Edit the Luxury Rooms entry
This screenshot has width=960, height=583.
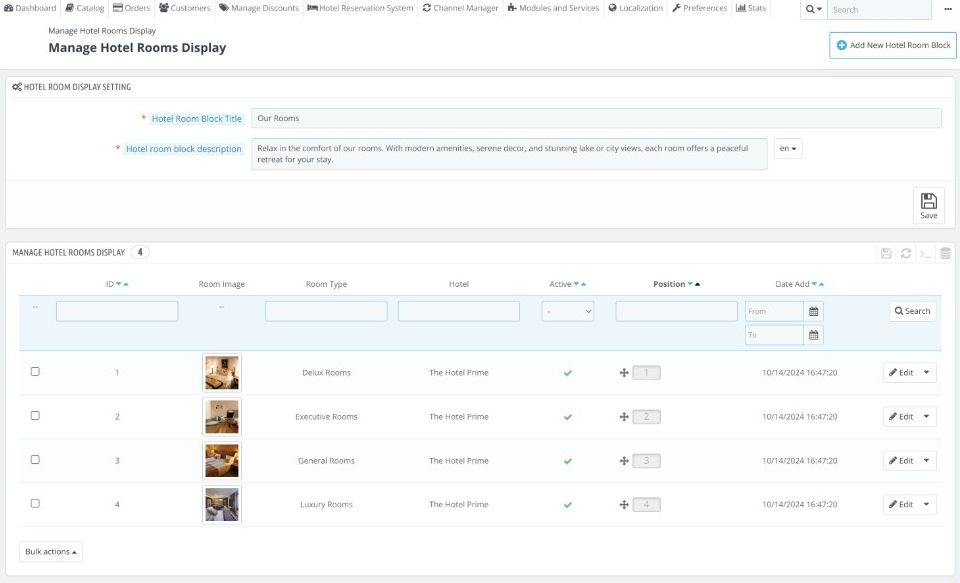pos(901,505)
